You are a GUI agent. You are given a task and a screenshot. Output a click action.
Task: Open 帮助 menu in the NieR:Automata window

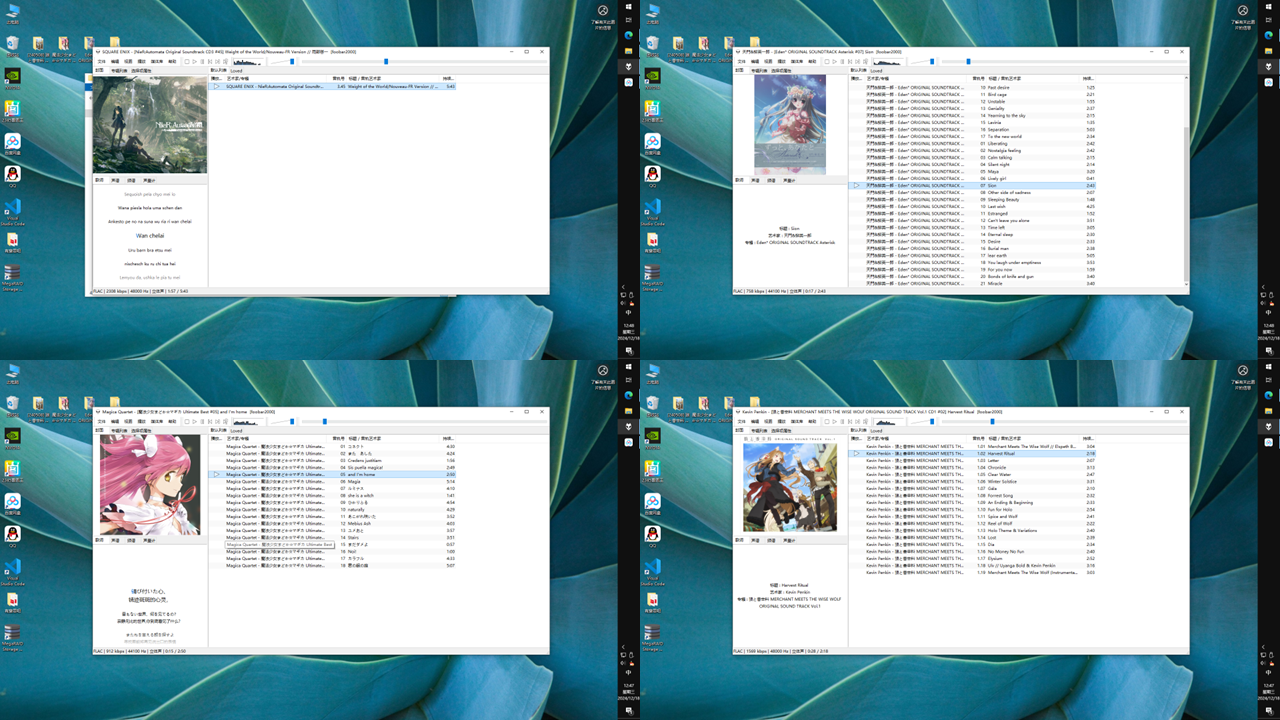pos(172,61)
